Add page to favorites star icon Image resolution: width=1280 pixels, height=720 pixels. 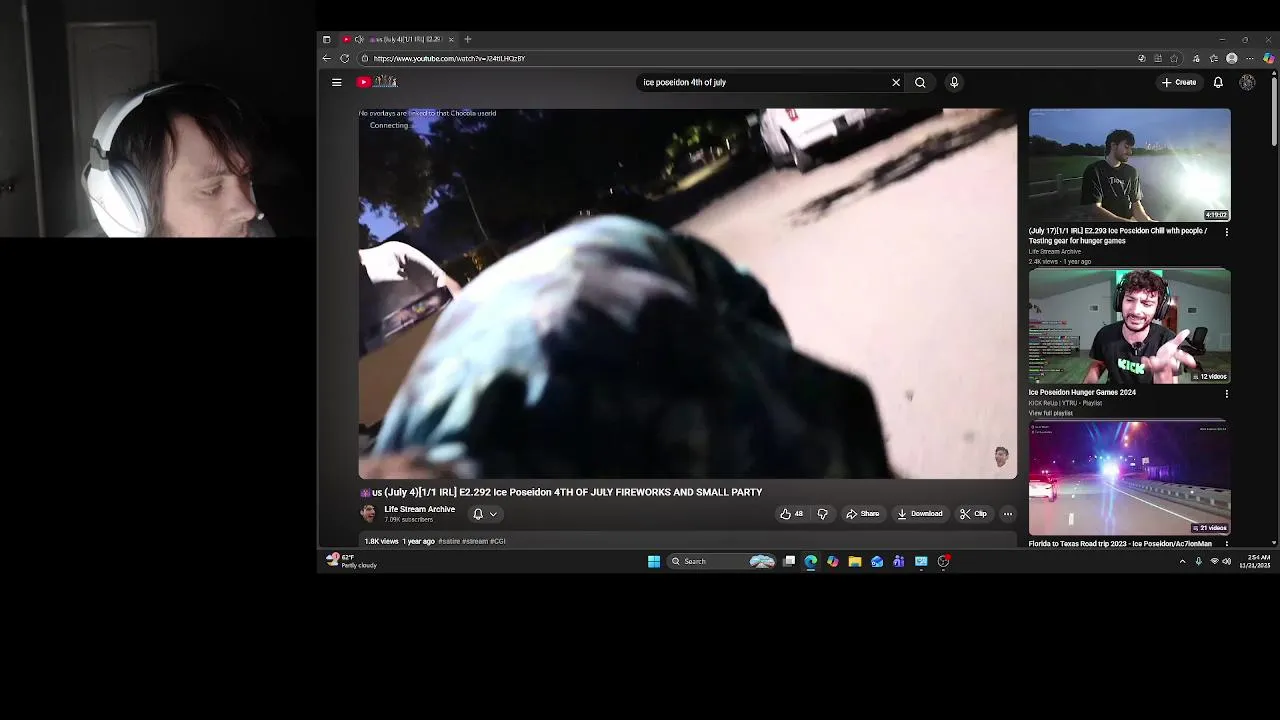coord(1174,58)
